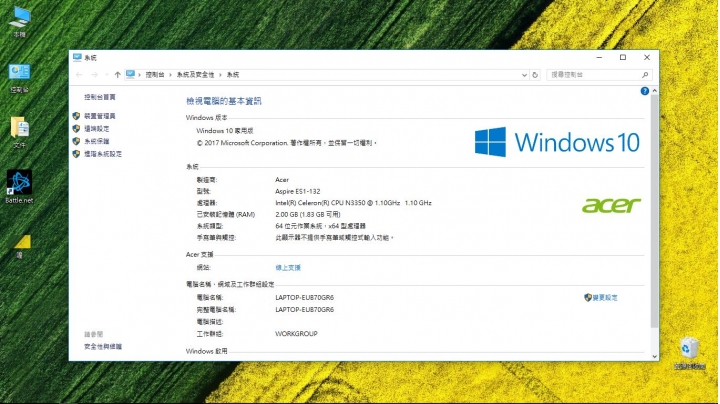Open 裝置管理員 (Device Manager) in the sidebar
Screen dimensions: 720x404
click(100, 116)
